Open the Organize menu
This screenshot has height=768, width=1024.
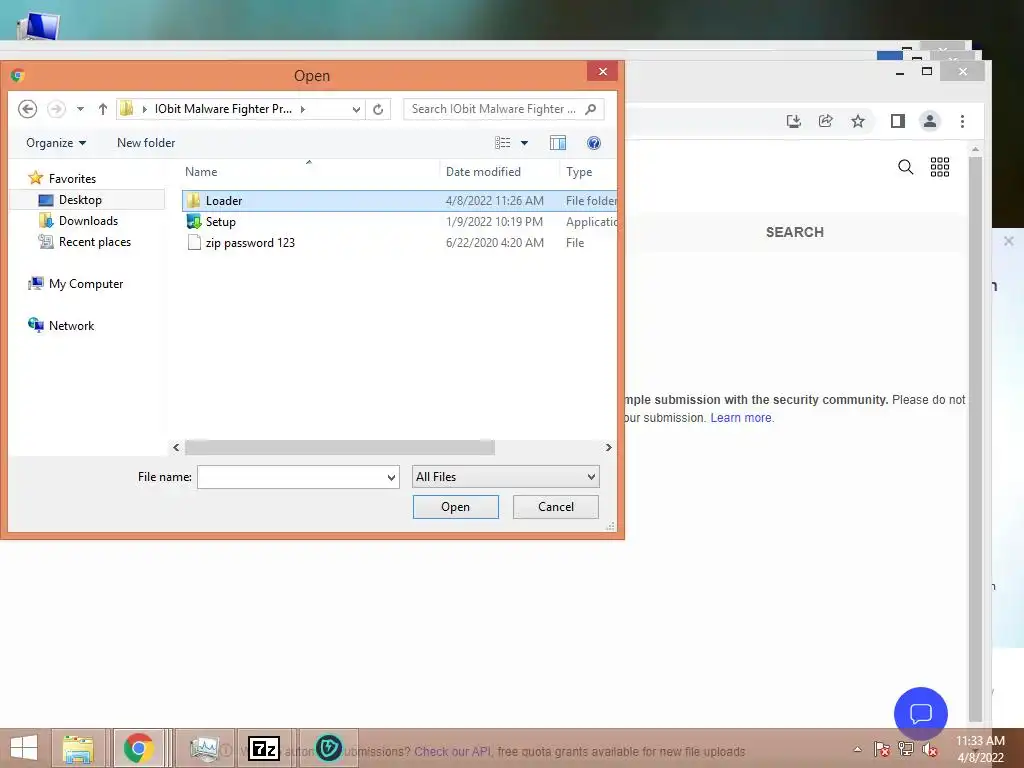56,143
